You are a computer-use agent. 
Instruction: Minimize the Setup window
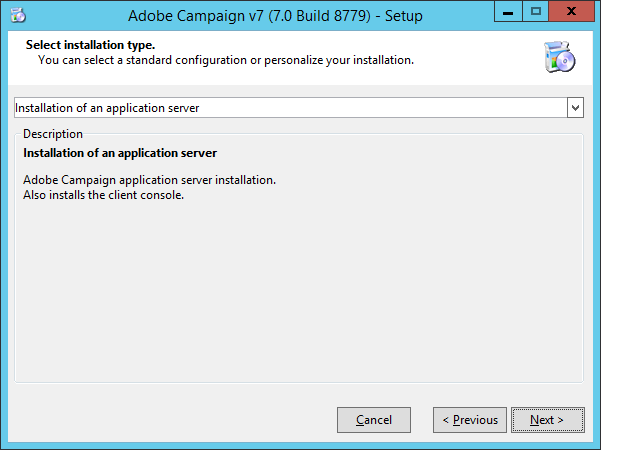click(508, 12)
